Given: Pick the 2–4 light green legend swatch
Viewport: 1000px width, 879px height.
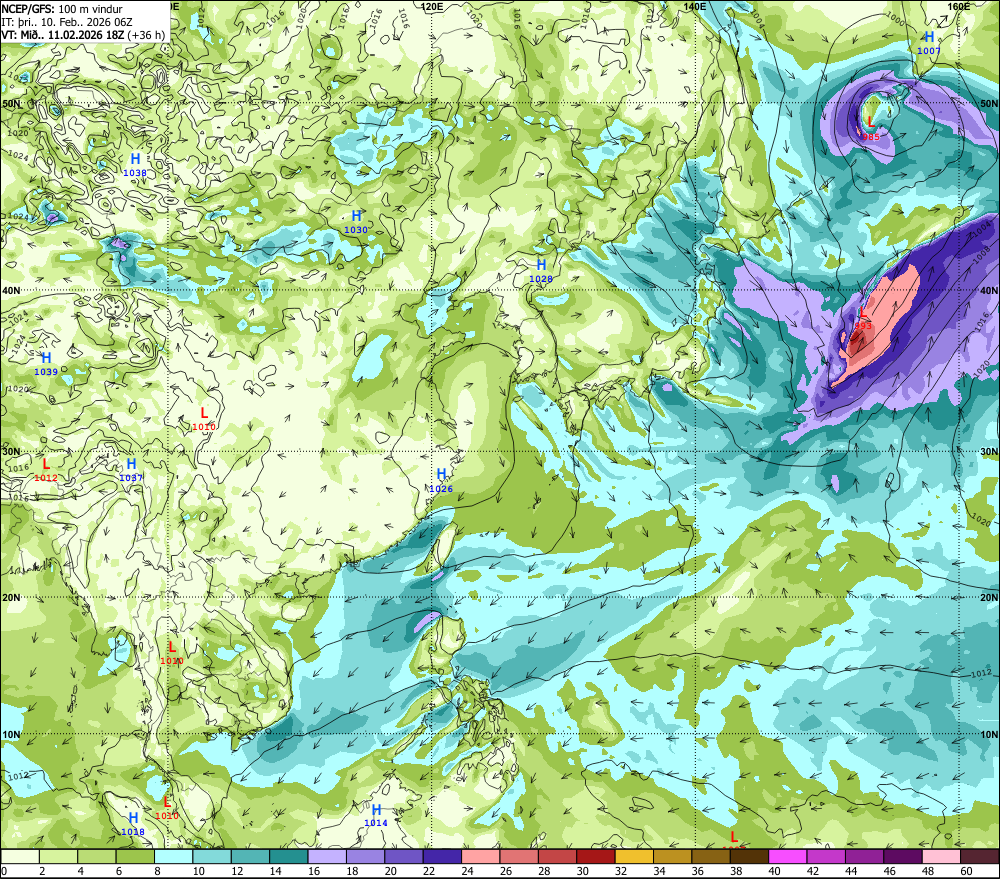Looking at the screenshot, I should coord(59,856).
